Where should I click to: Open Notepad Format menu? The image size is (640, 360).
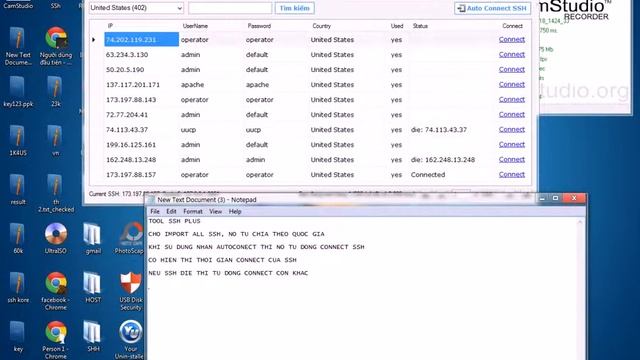point(193,211)
